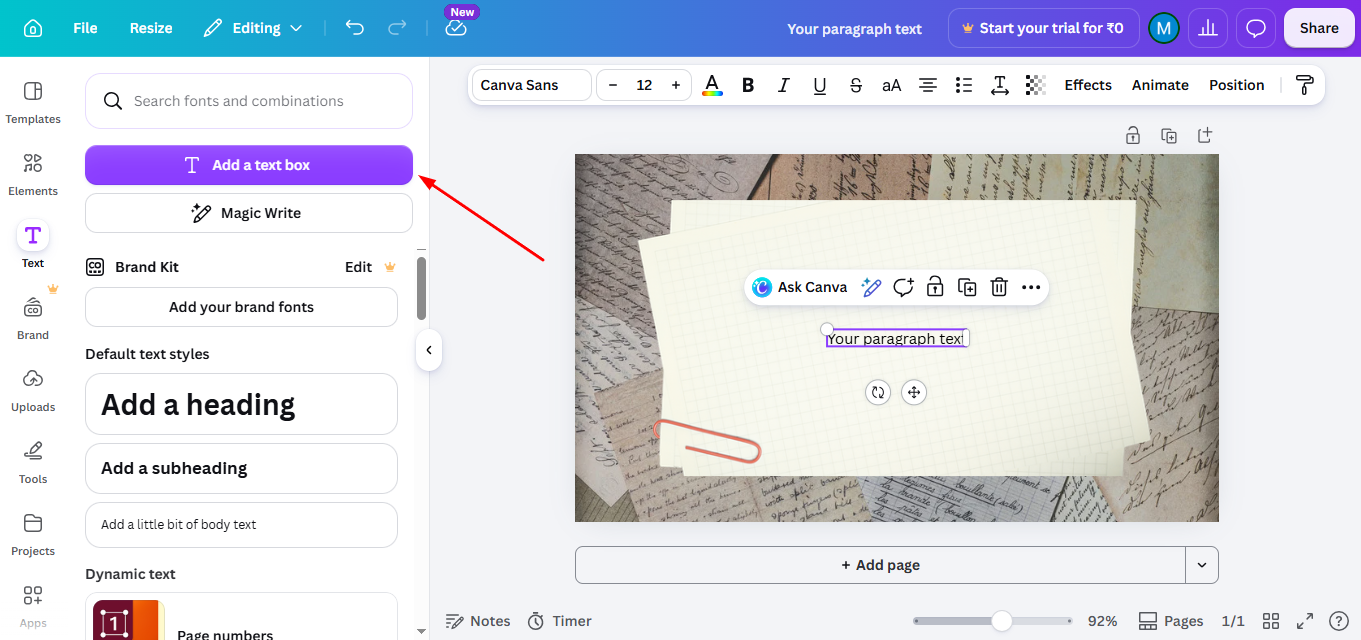Open Elements in sidebar
1361x640 pixels.
click(33, 175)
